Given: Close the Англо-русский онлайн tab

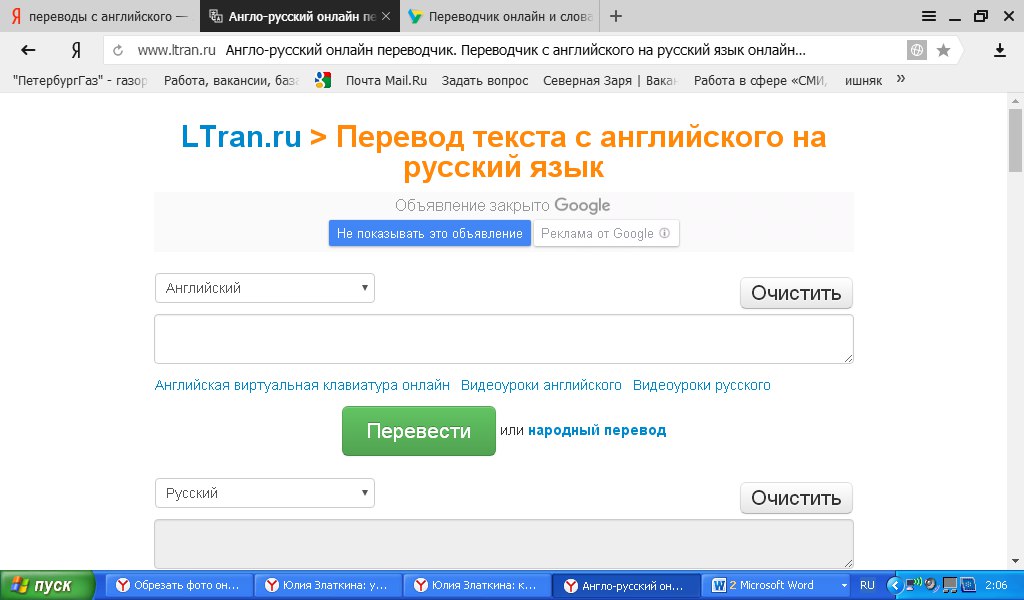Looking at the screenshot, I should tap(386, 16).
